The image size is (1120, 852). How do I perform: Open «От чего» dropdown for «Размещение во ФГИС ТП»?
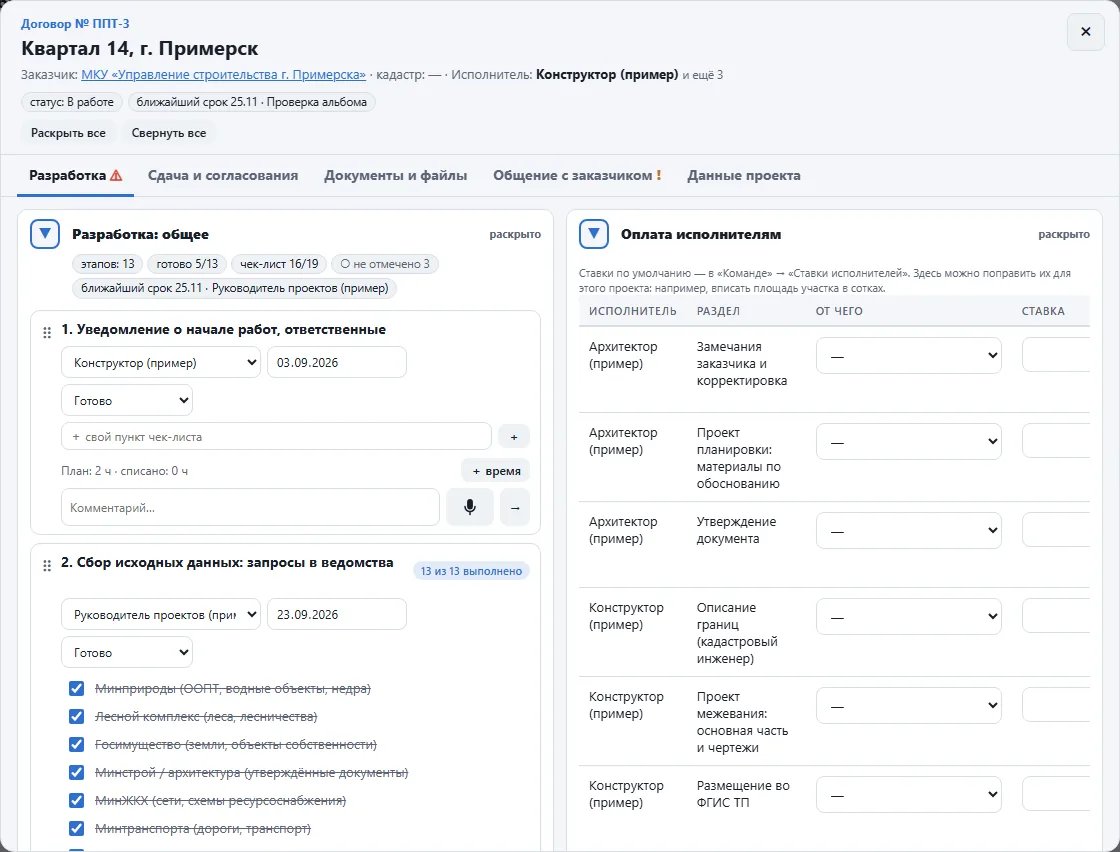point(909,794)
